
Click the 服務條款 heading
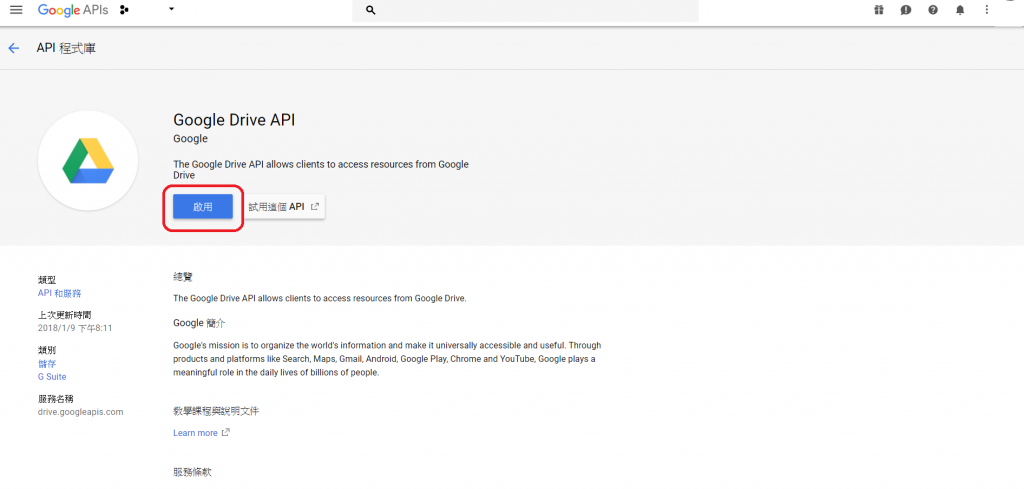(x=193, y=472)
